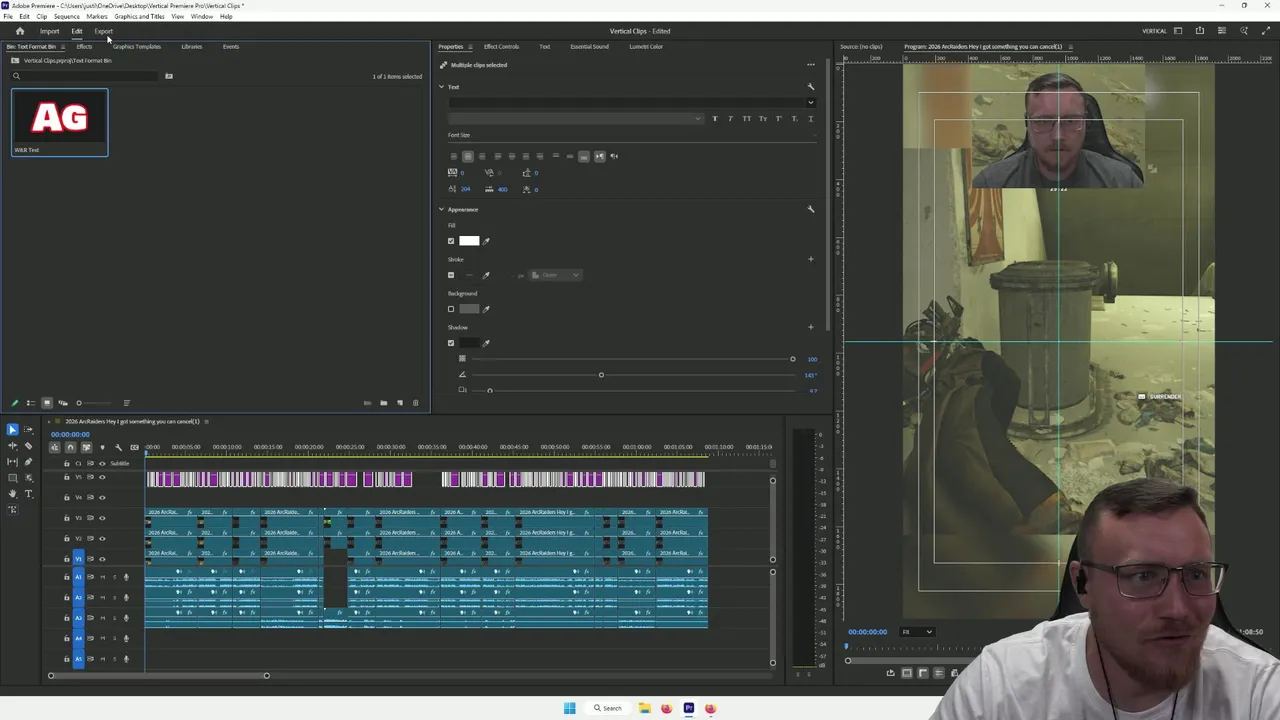1280x720 pixels.
Task: Open the font family dropdown
Action: point(811,102)
